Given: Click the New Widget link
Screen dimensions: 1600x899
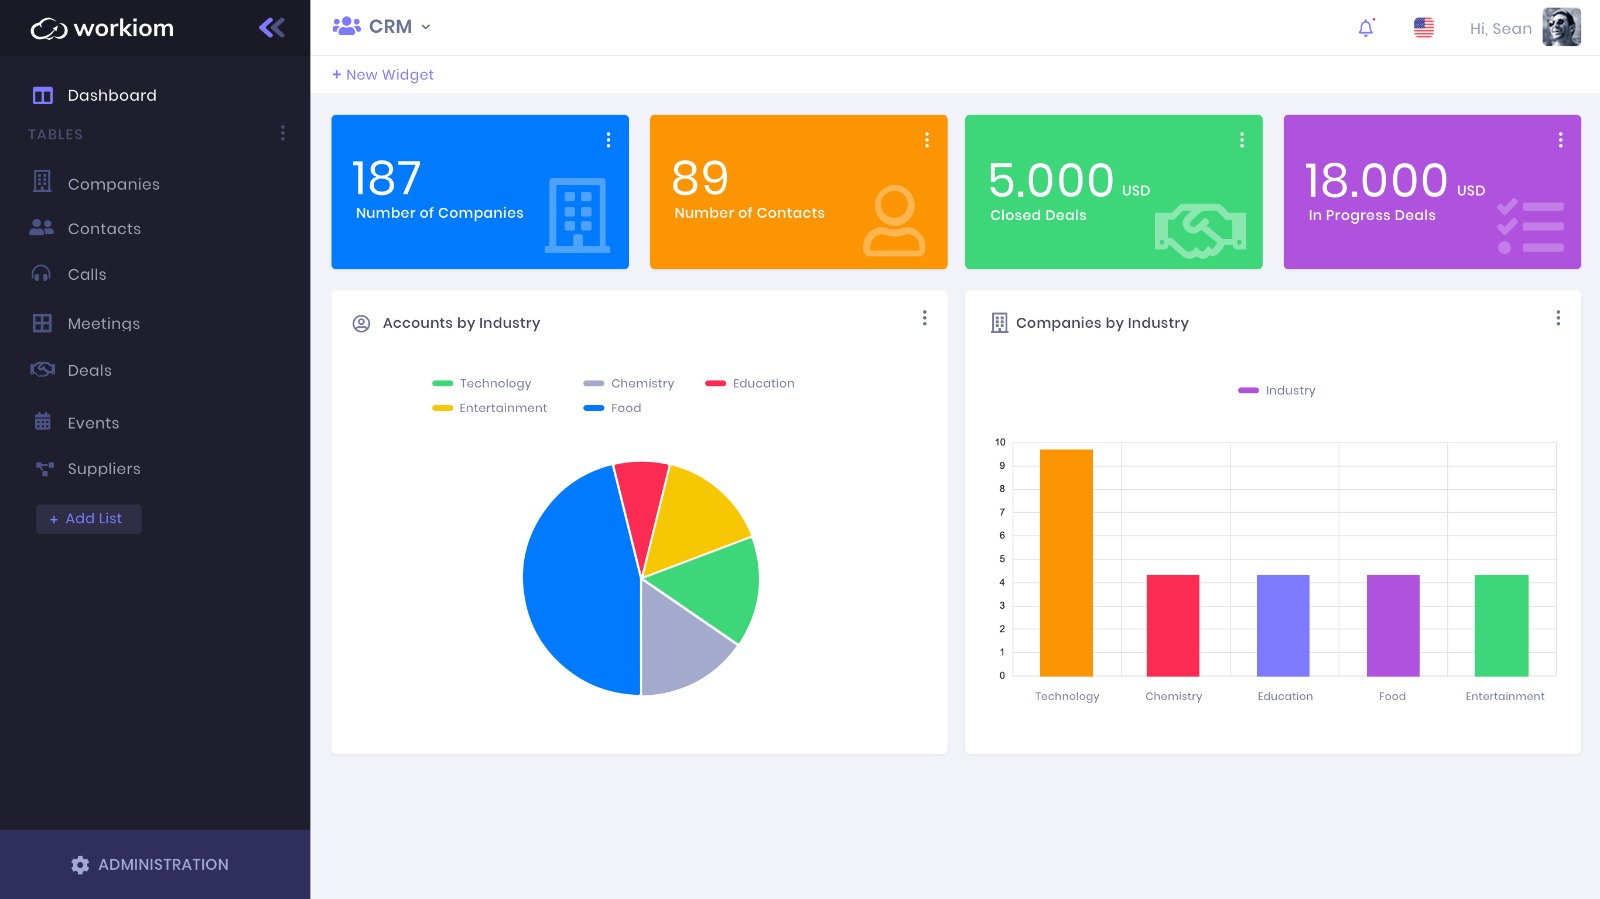Looking at the screenshot, I should pyautogui.click(x=383, y=75).
